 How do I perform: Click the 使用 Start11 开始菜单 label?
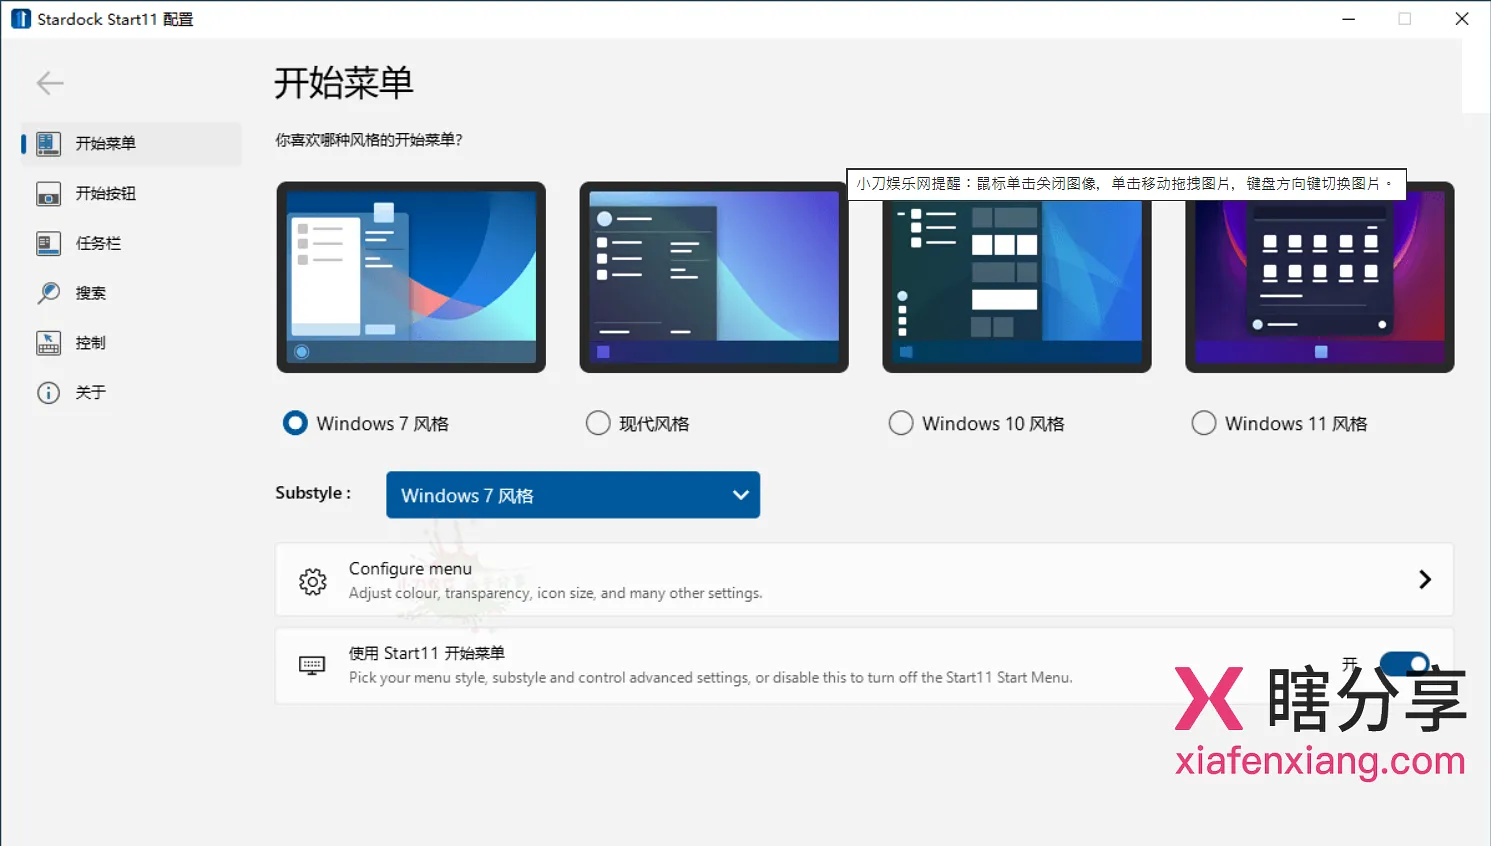click(x=427, y=653)
